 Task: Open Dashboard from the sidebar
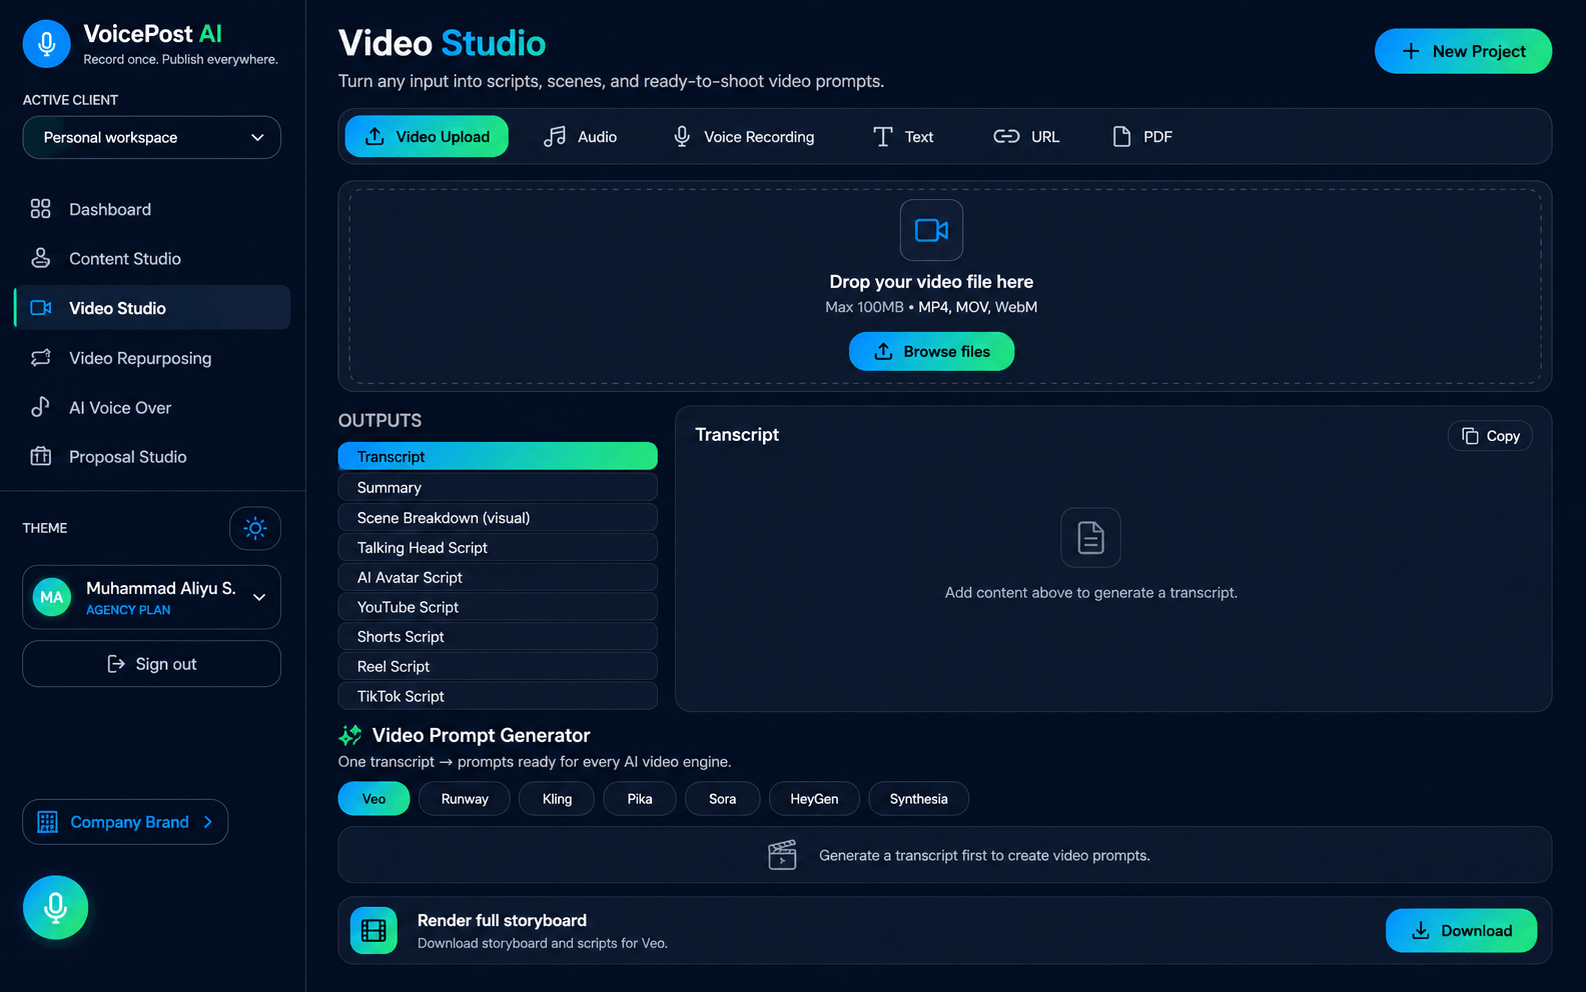(152, 209)
